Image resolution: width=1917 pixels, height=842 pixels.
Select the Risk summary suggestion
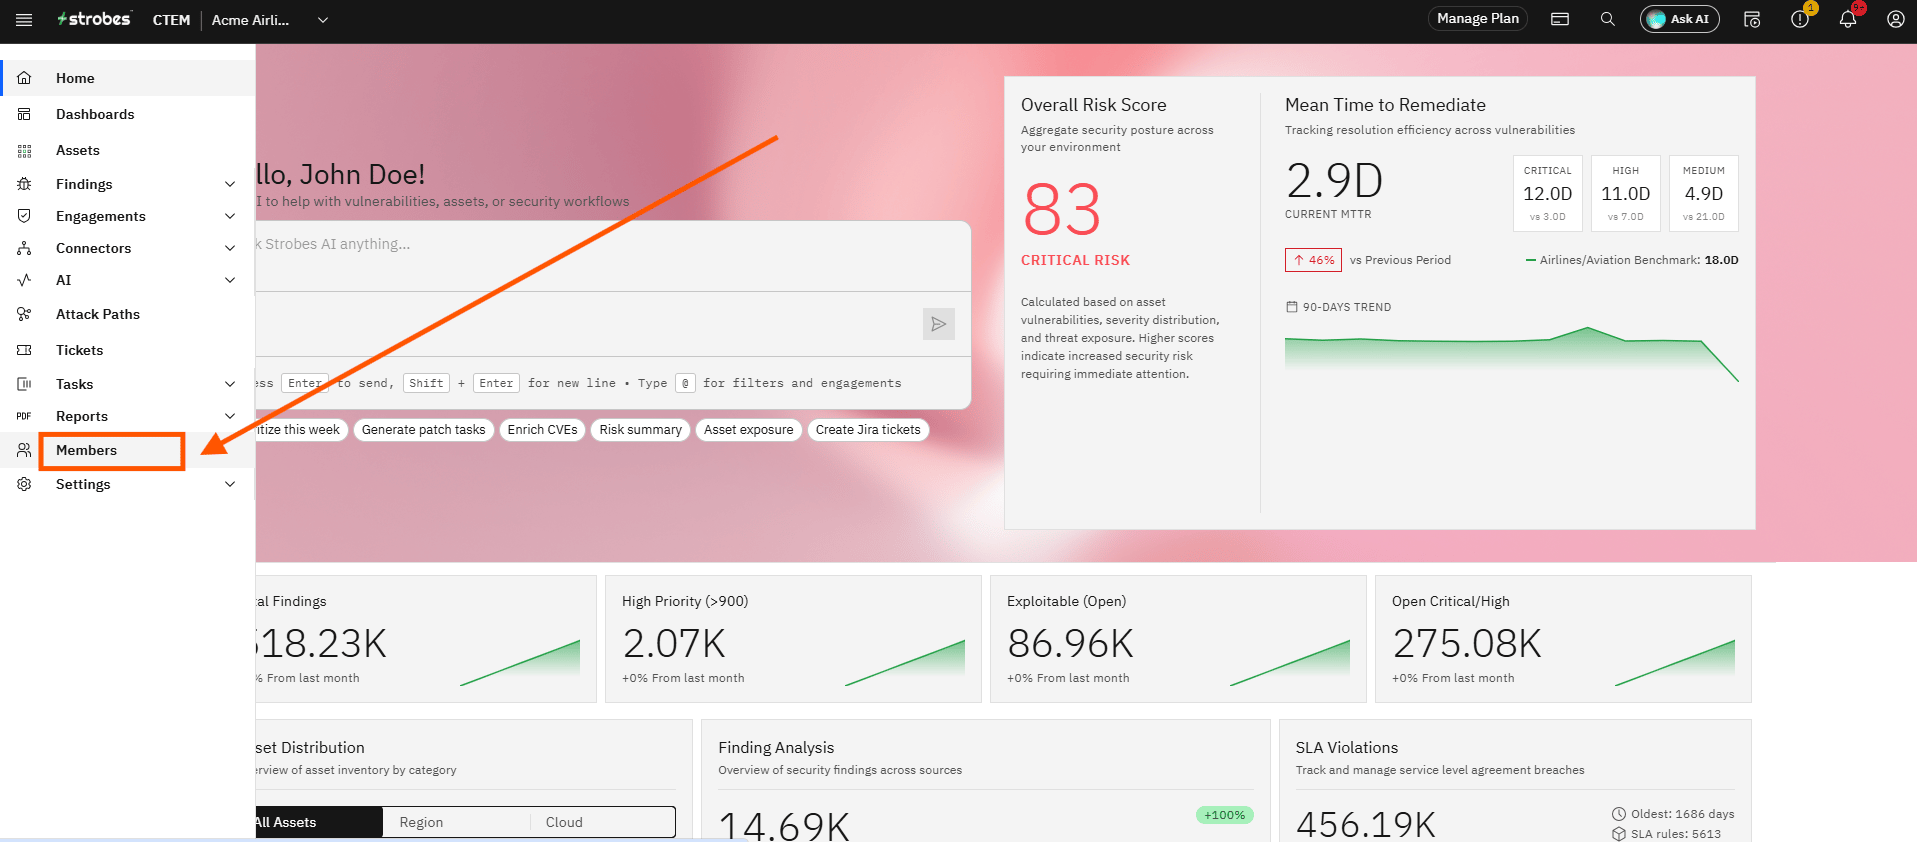coord(640,430)
